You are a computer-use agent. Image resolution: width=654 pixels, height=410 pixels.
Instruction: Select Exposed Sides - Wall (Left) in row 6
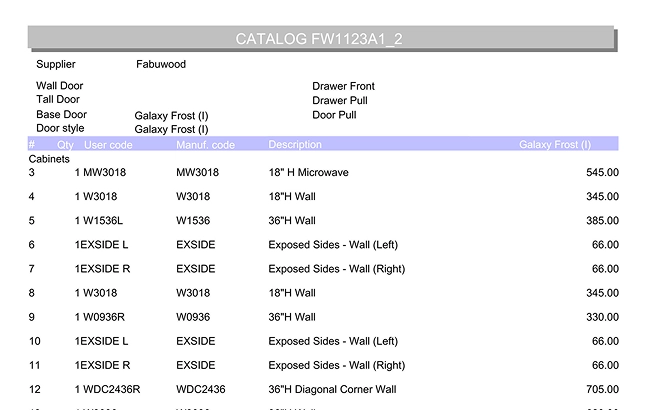click(x=333, y=245)
